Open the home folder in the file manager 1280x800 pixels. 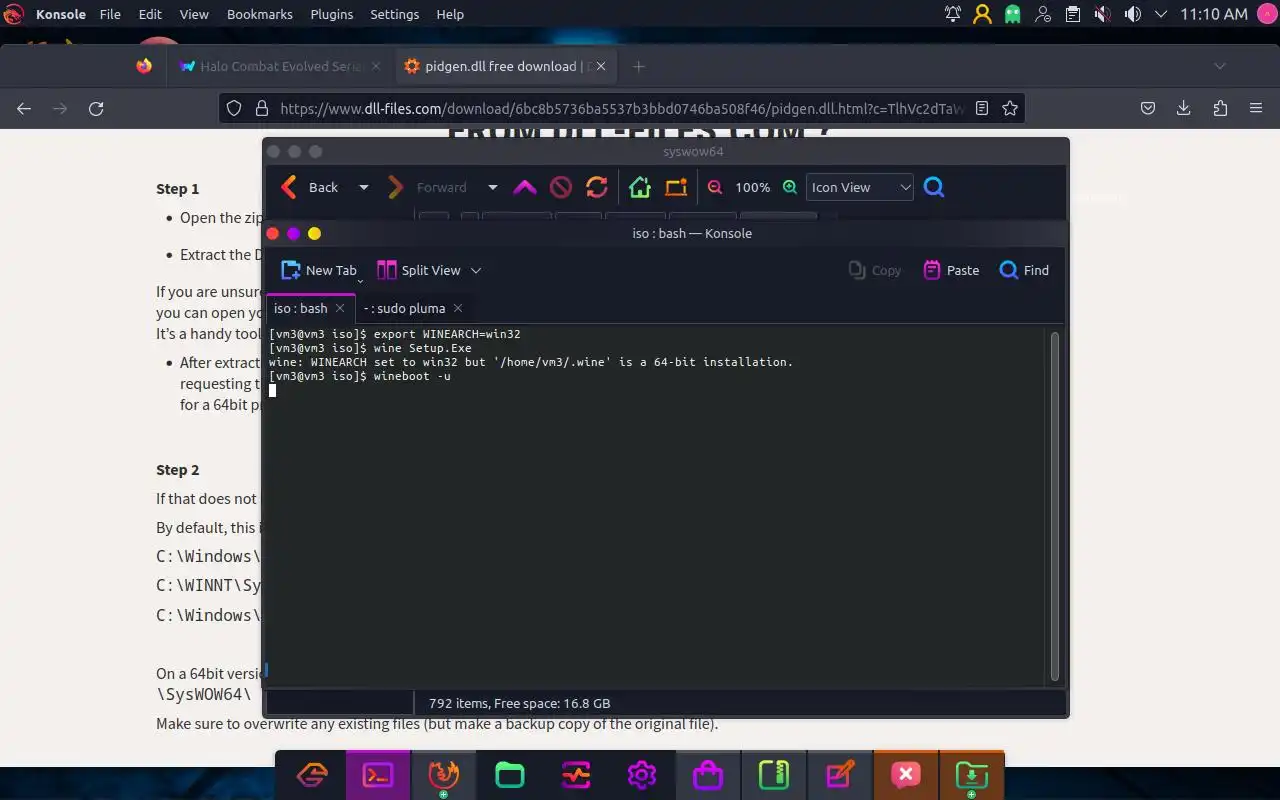[640, 187]
